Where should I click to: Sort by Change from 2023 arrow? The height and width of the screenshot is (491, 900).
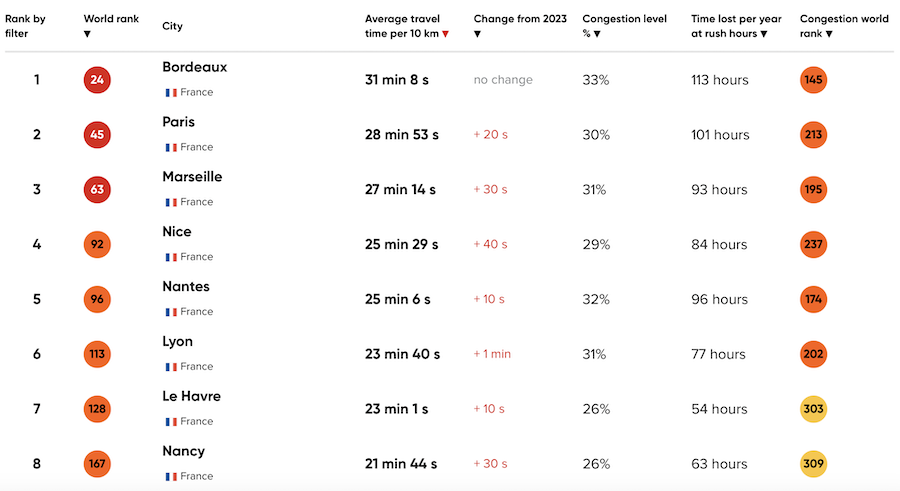pos(477,34)
